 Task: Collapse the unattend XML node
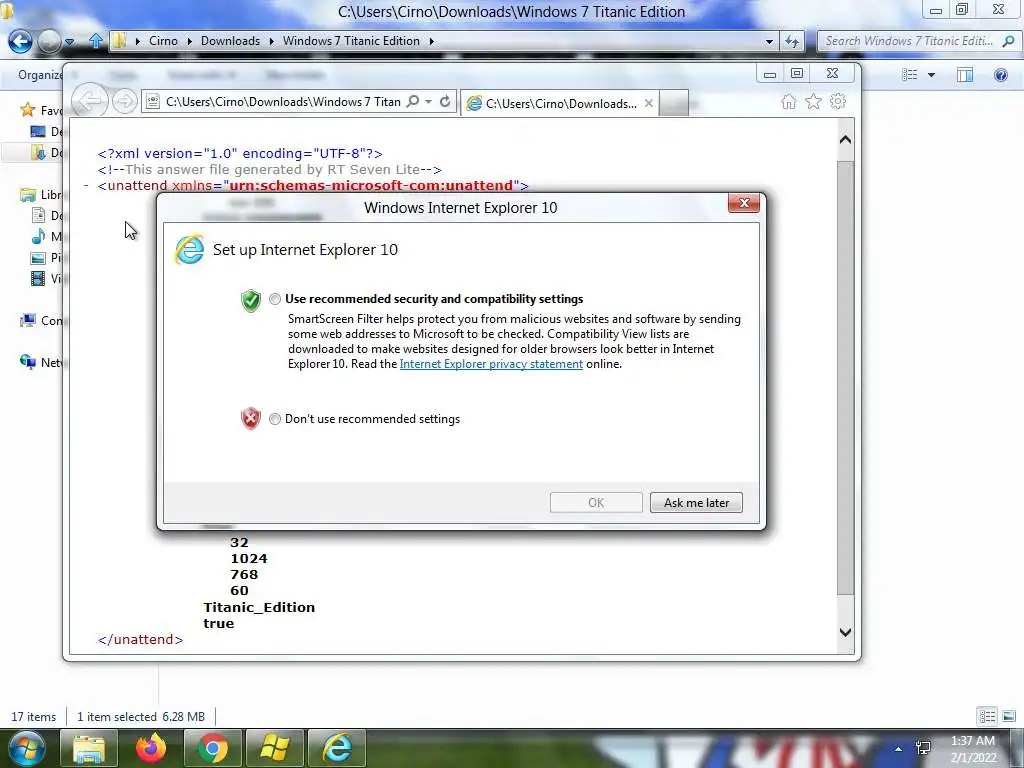(x=86, y=185)
